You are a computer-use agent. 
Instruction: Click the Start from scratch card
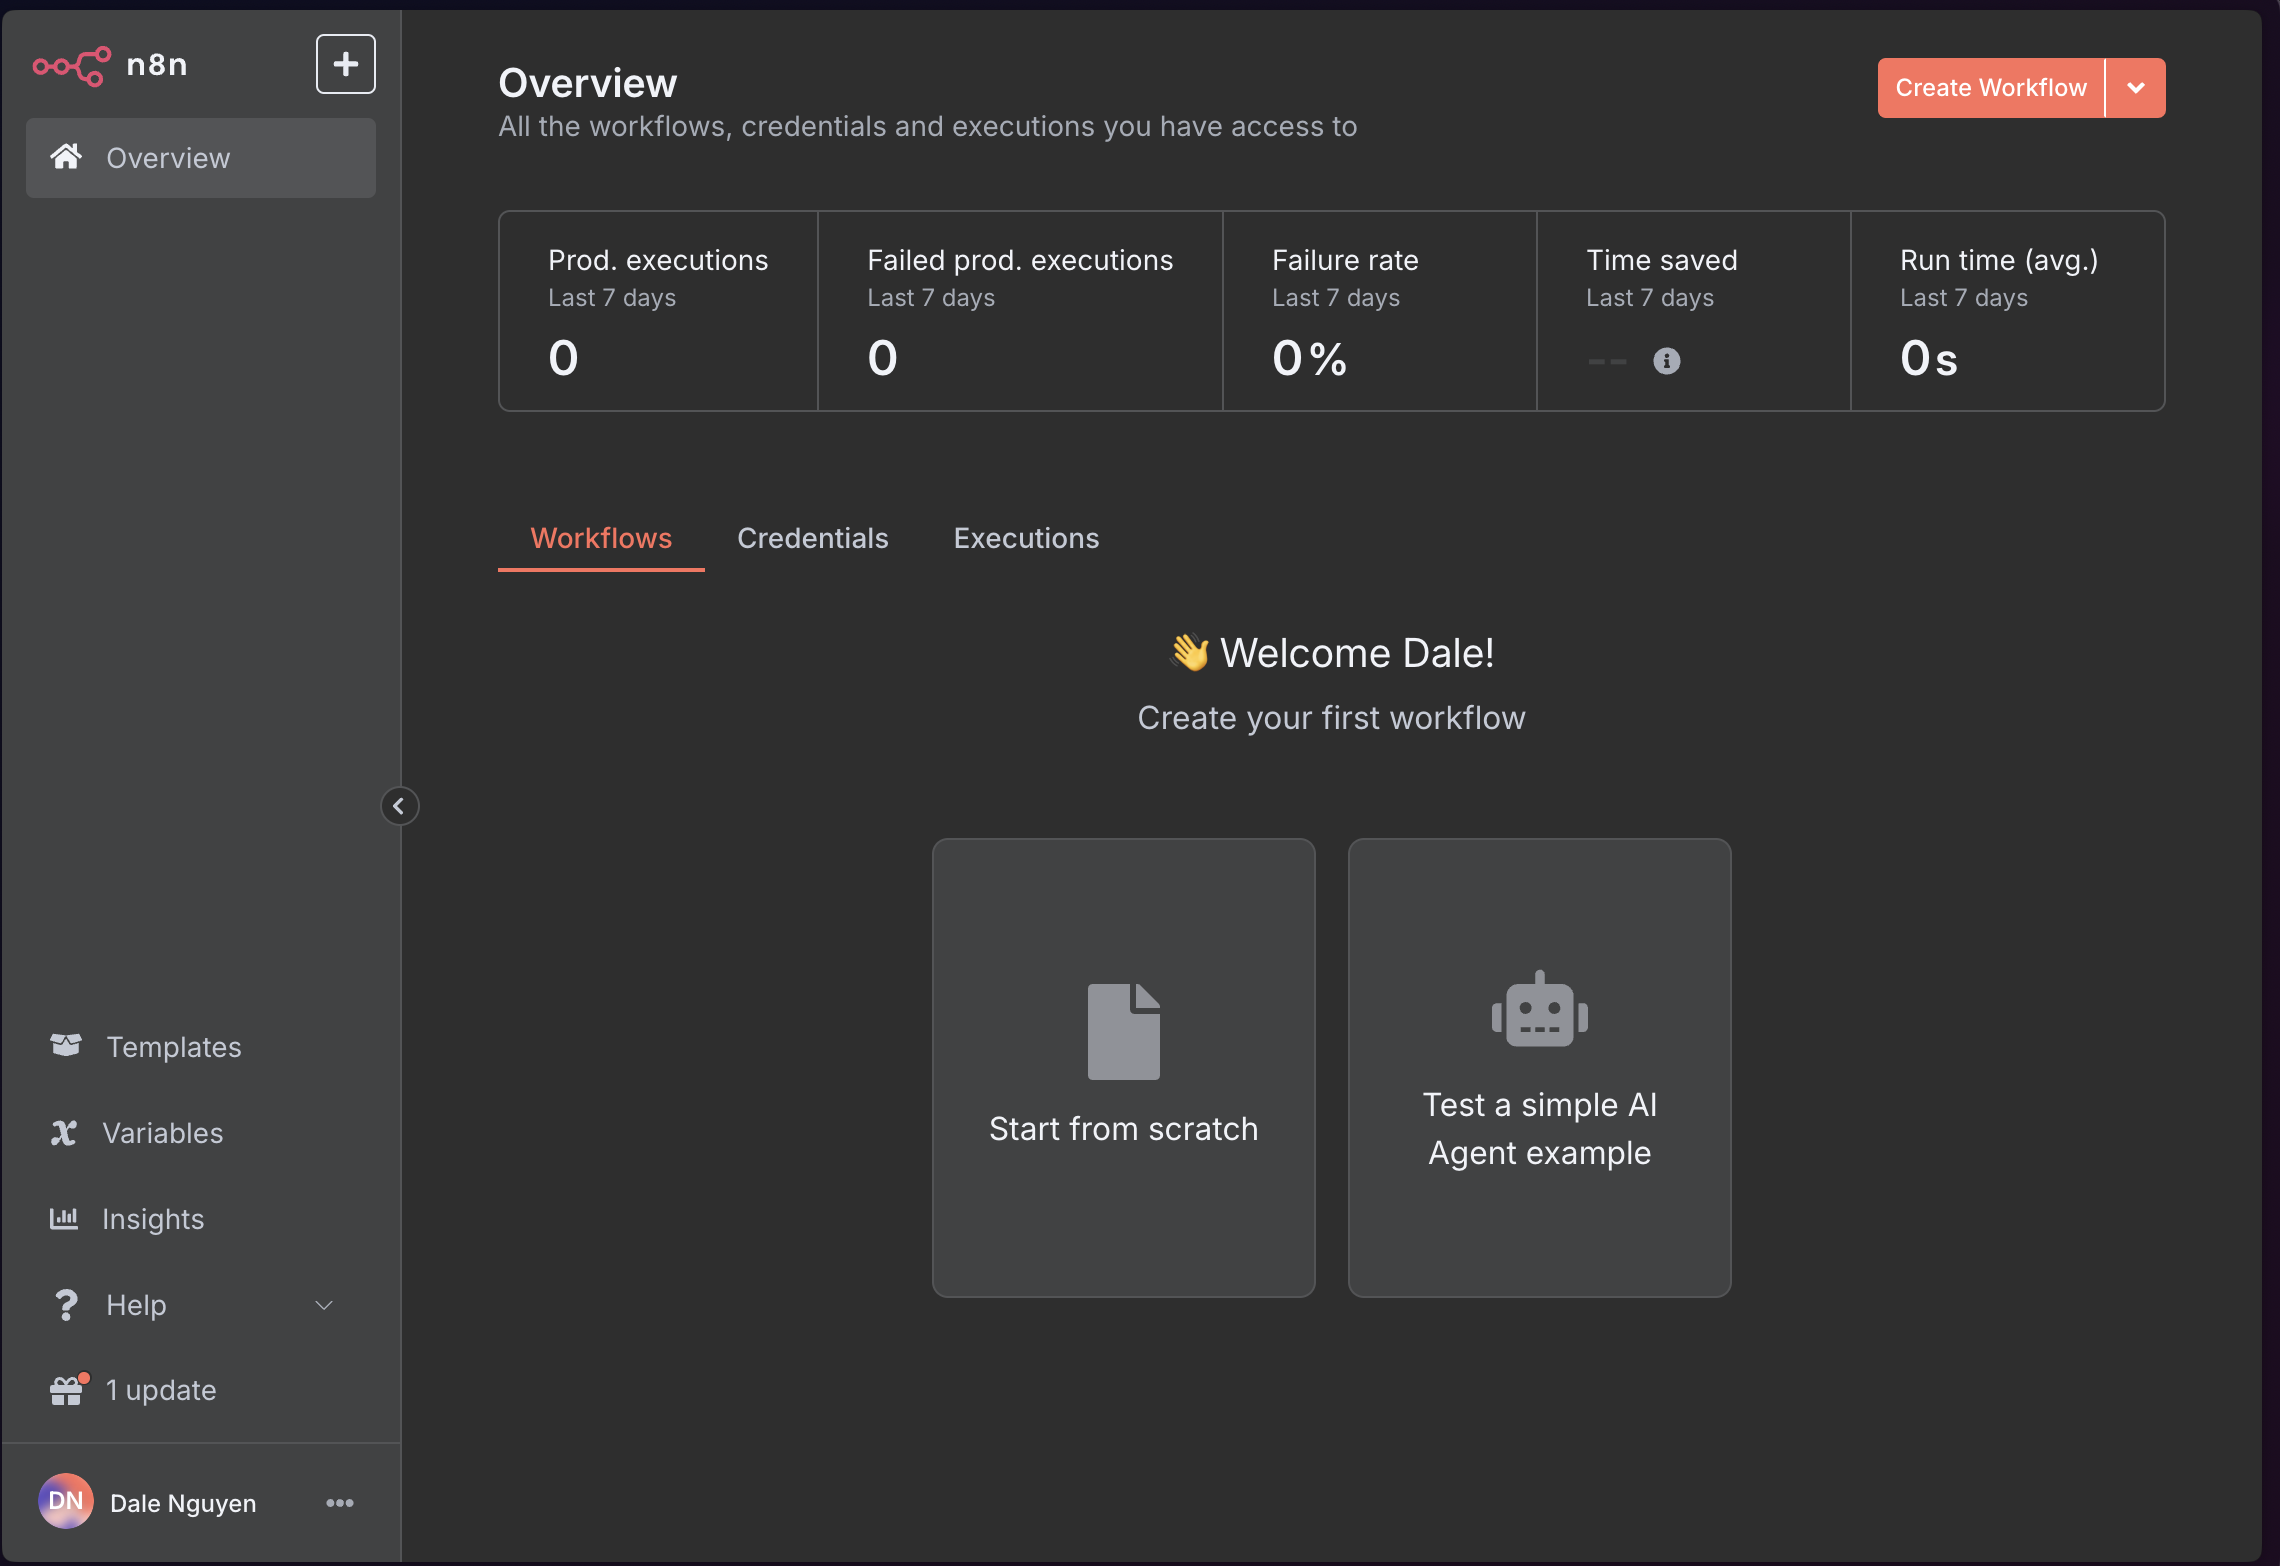pyautogui.click(x=1123, y=1067)
